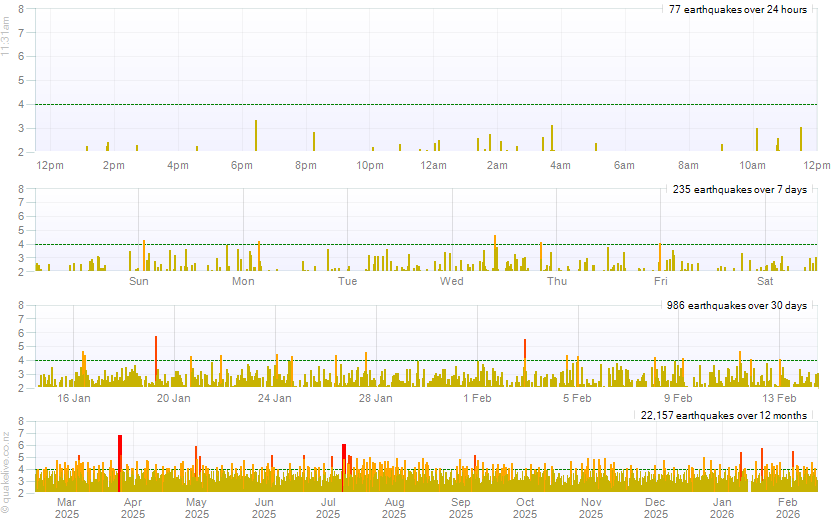
Task: Click the tall red bar in late March 2025
Action: [x=120, y=462]
